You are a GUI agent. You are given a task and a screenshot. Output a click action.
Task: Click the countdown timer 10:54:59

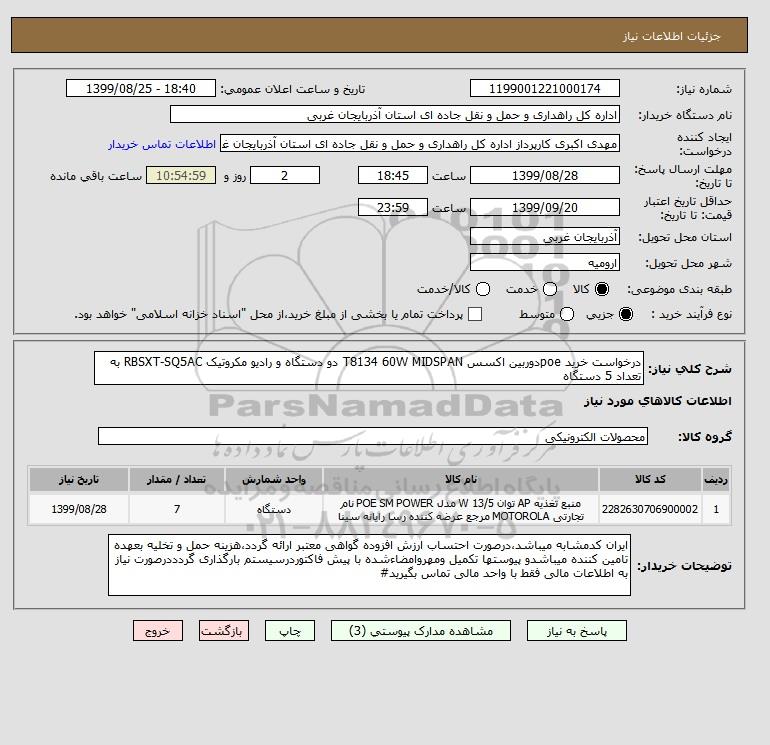point(181,175)
